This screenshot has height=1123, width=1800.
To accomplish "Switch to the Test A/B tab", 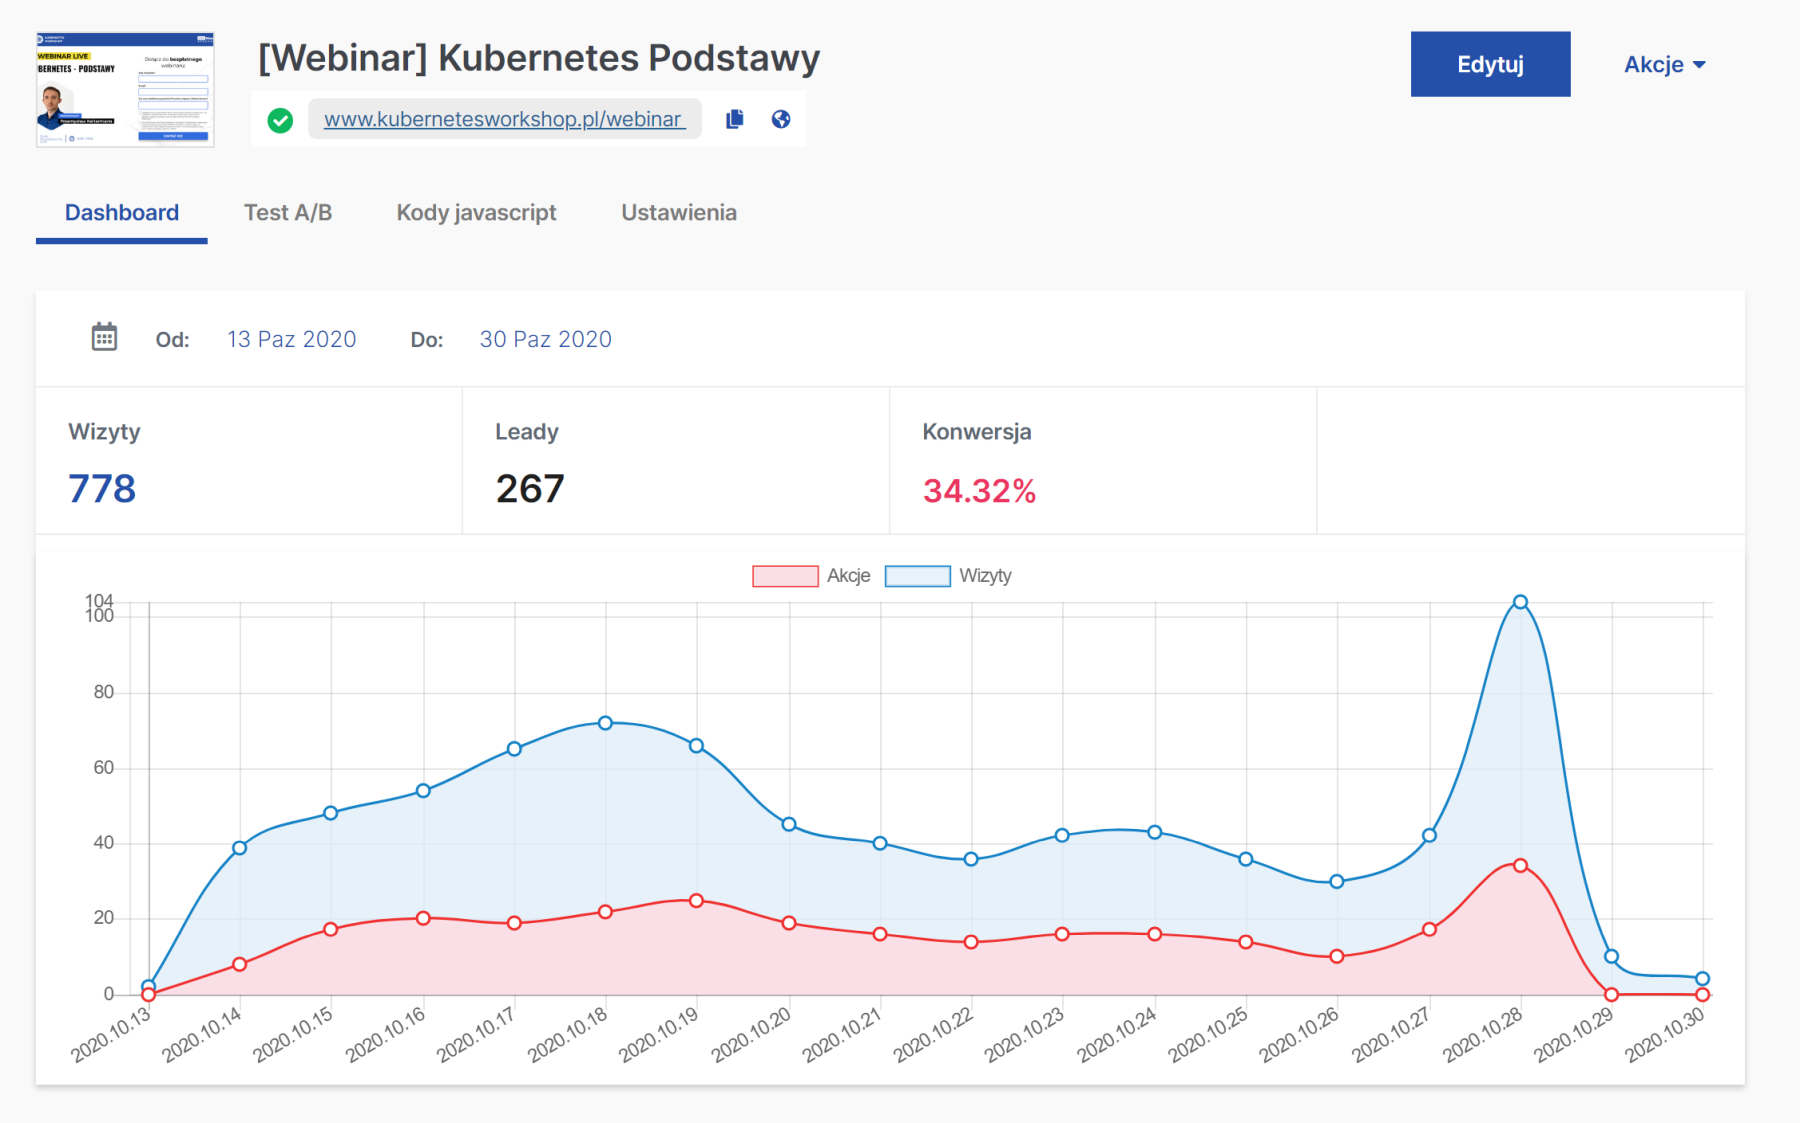I will [288, 213].
